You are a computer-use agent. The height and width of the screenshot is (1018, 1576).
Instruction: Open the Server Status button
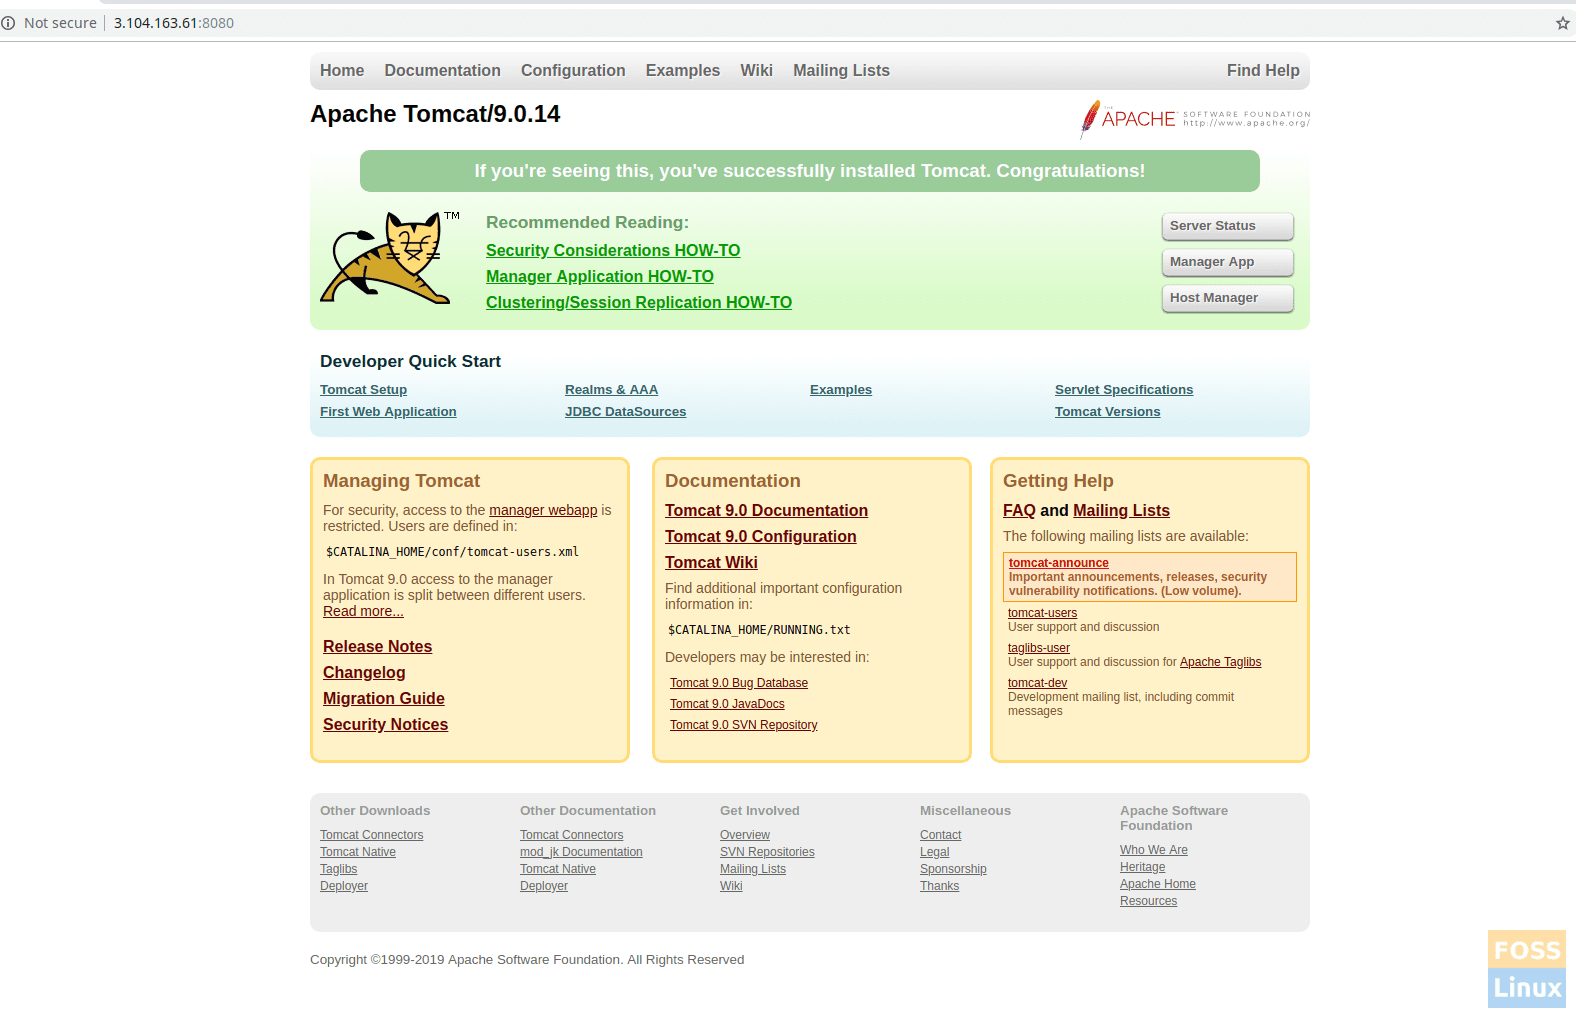1227,226
